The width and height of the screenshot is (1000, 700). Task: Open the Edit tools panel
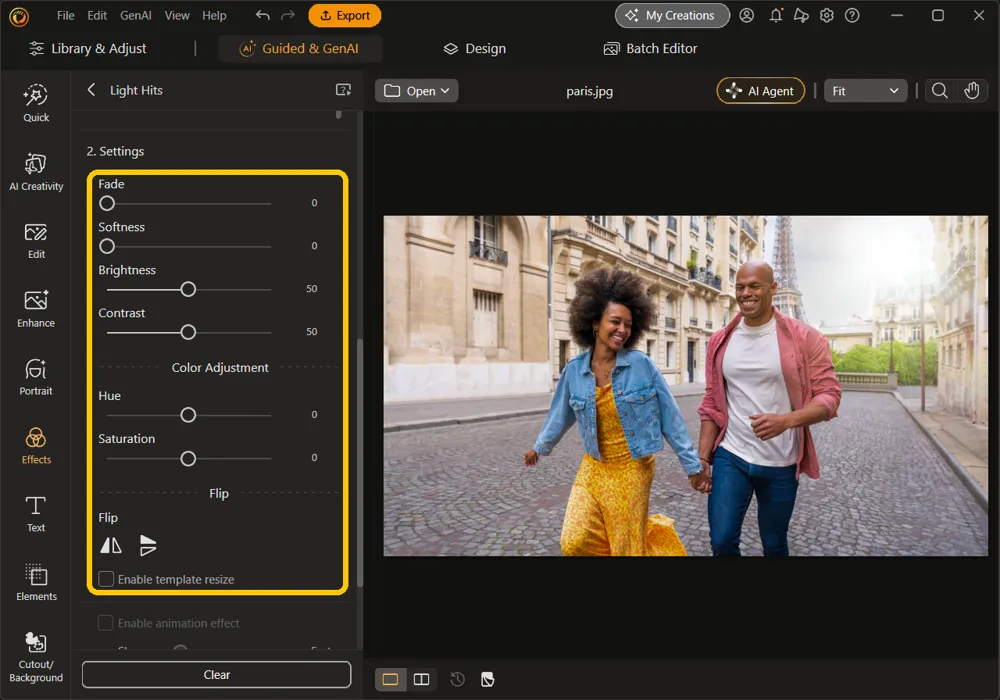pyautogui.click(x=36, y=241)
